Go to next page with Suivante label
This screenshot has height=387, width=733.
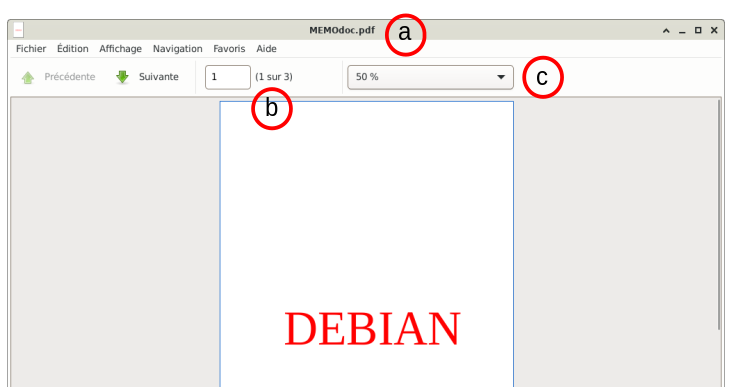tap(158, 77)
